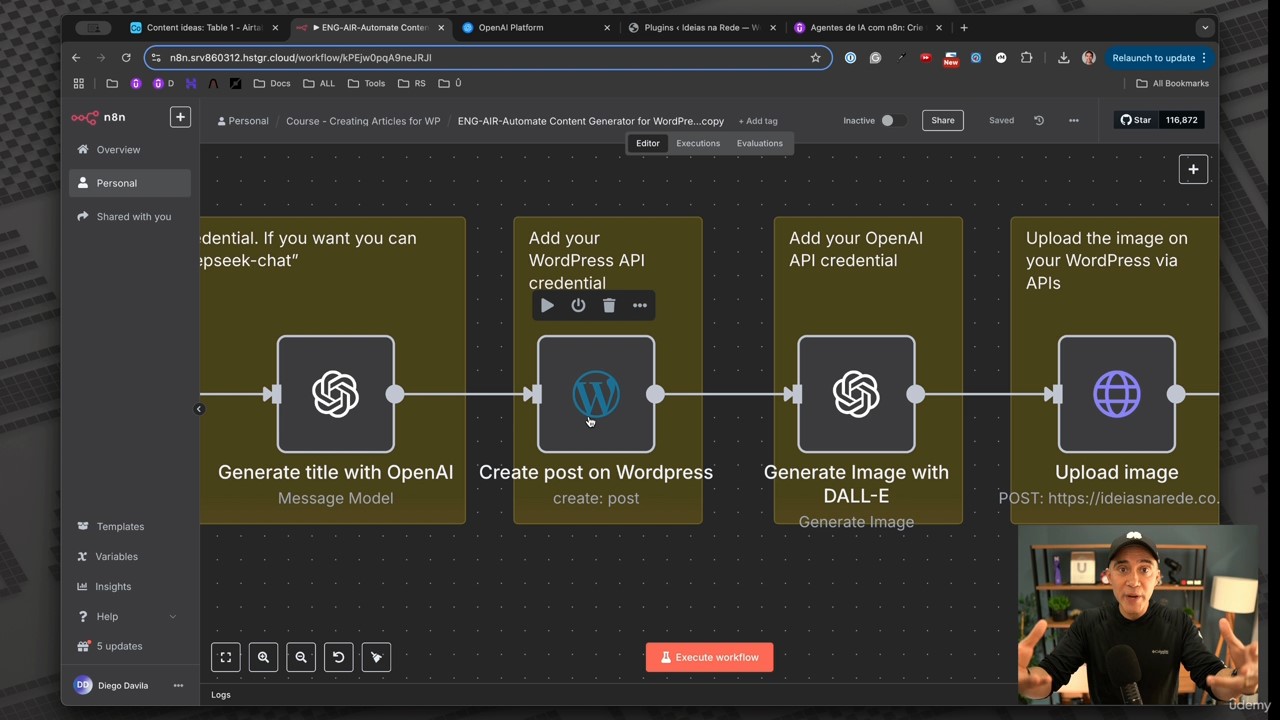The width and height of the screenshot is (1280, 720).
Task: Open Course - Creating Articles for WP folder
Action: 363,121
